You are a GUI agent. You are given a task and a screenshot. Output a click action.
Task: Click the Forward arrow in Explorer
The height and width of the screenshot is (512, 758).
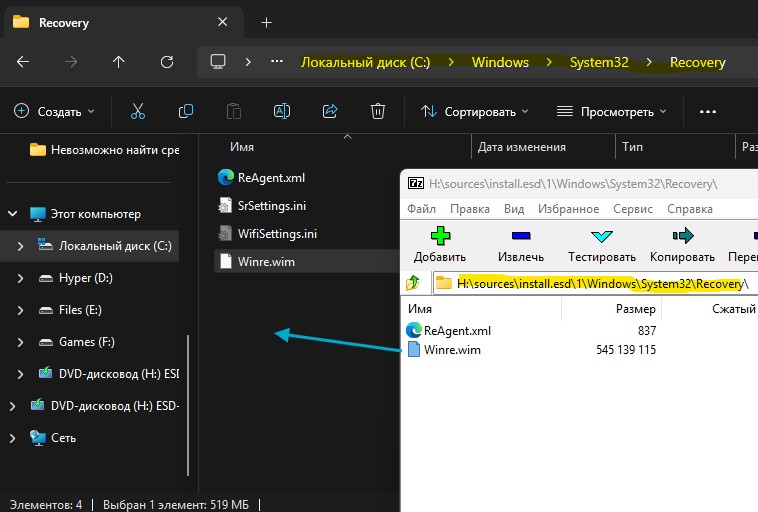pos(71,62)
